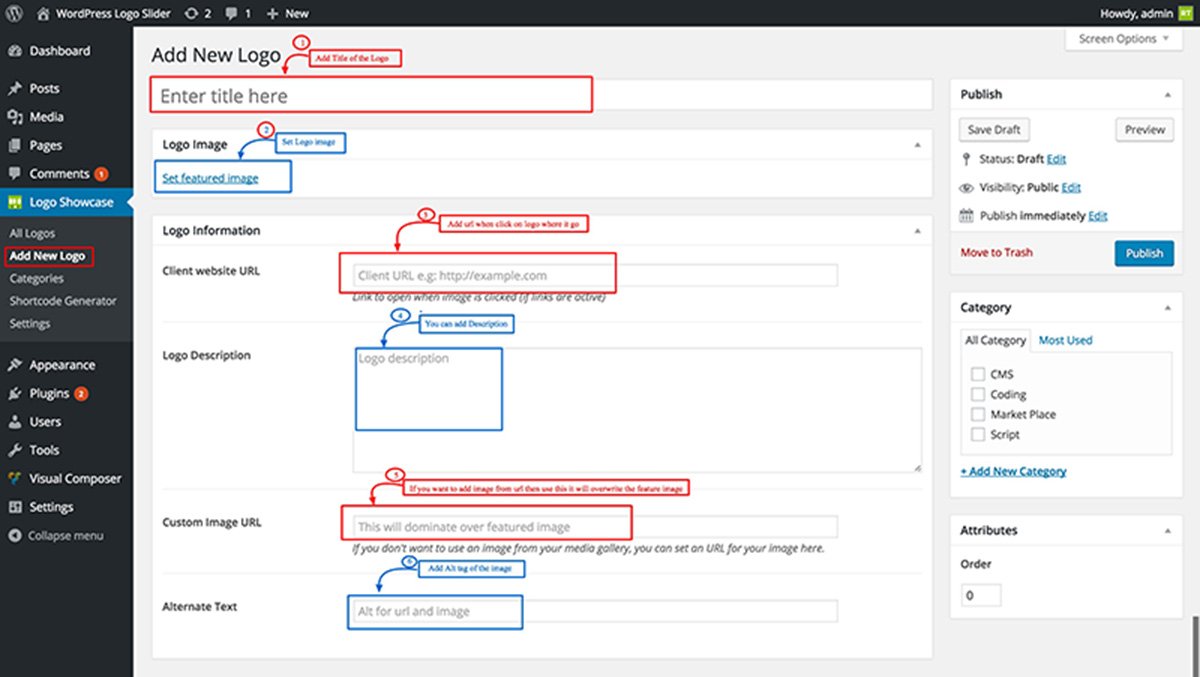Click the Dashboard gauge icon
Screen dimensions: 1200x677
click(x=15, y=51)
